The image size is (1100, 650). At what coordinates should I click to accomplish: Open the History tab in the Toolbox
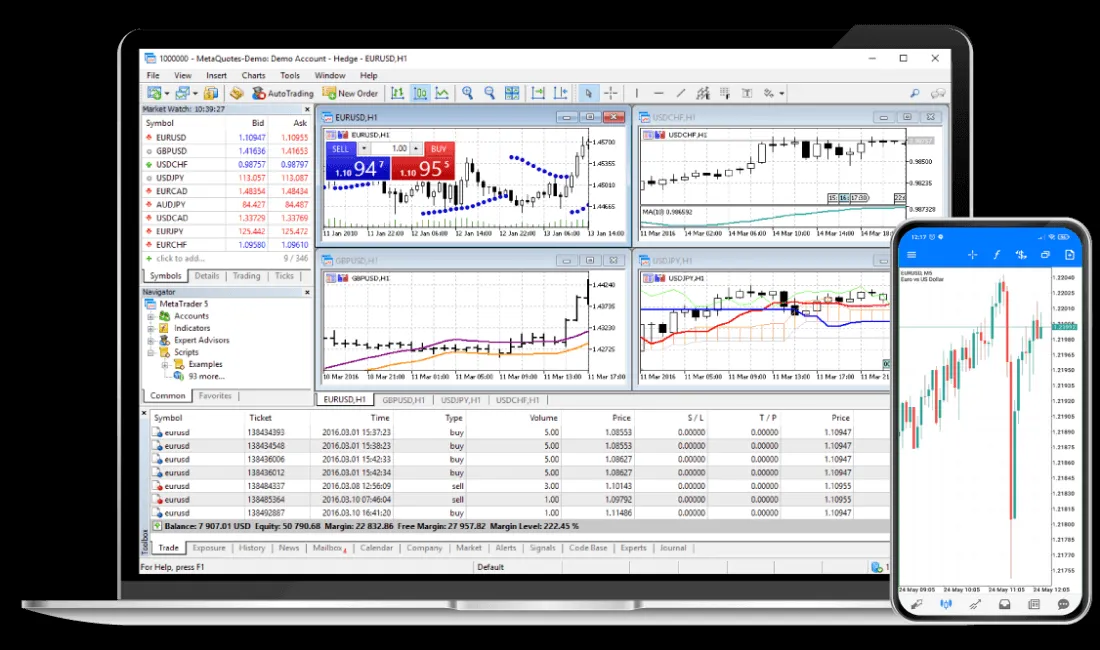[x=251, y=548]
